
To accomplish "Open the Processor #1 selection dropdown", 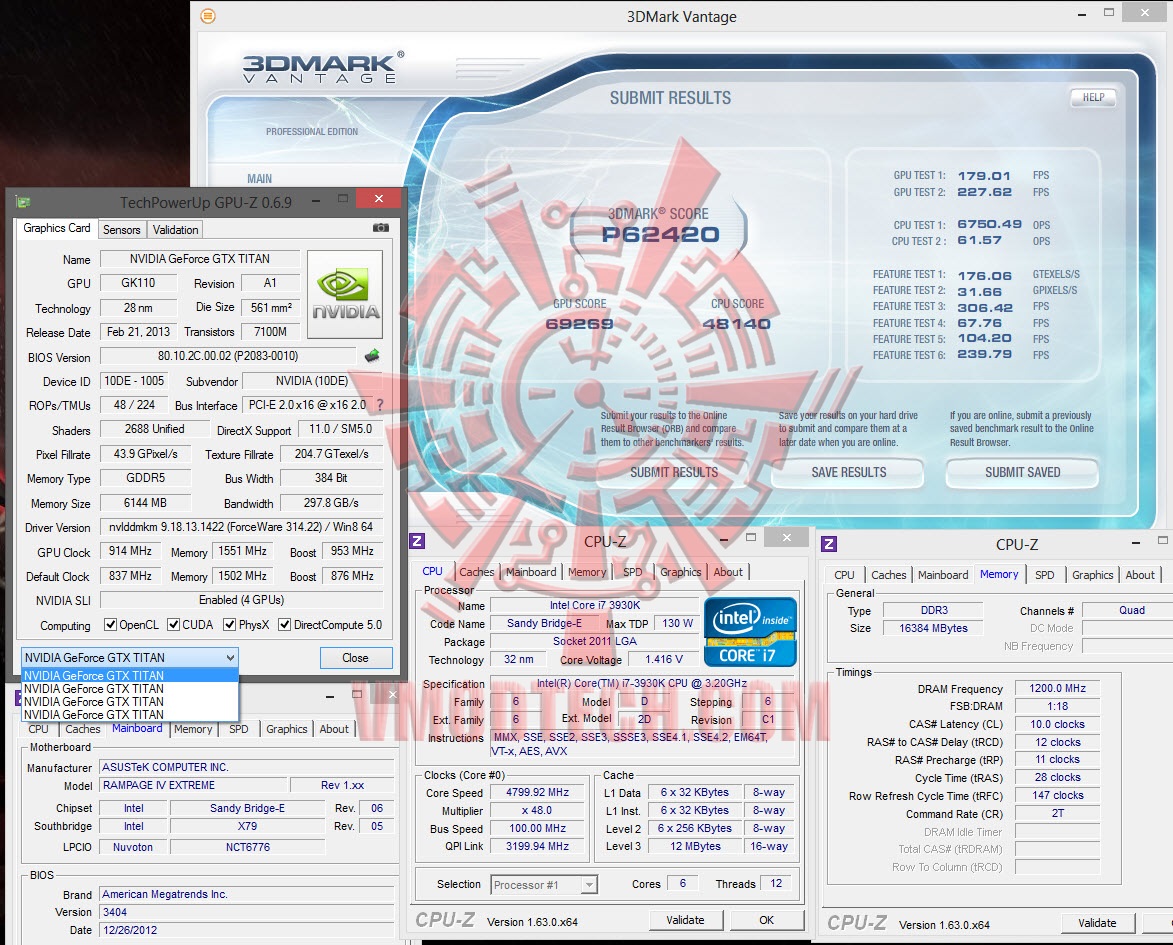I will point(589,885).
